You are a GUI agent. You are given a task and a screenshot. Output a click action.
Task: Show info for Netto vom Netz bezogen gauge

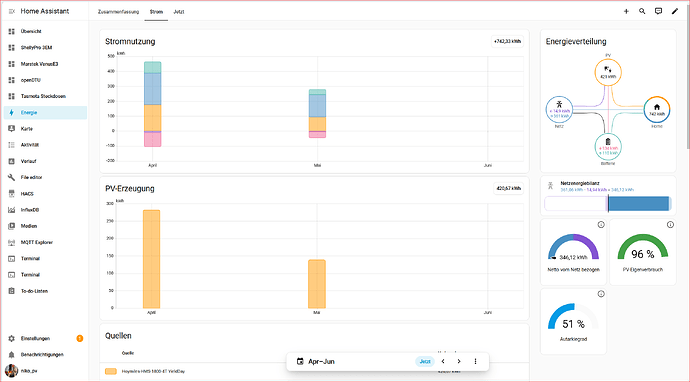tap(601, 224)
